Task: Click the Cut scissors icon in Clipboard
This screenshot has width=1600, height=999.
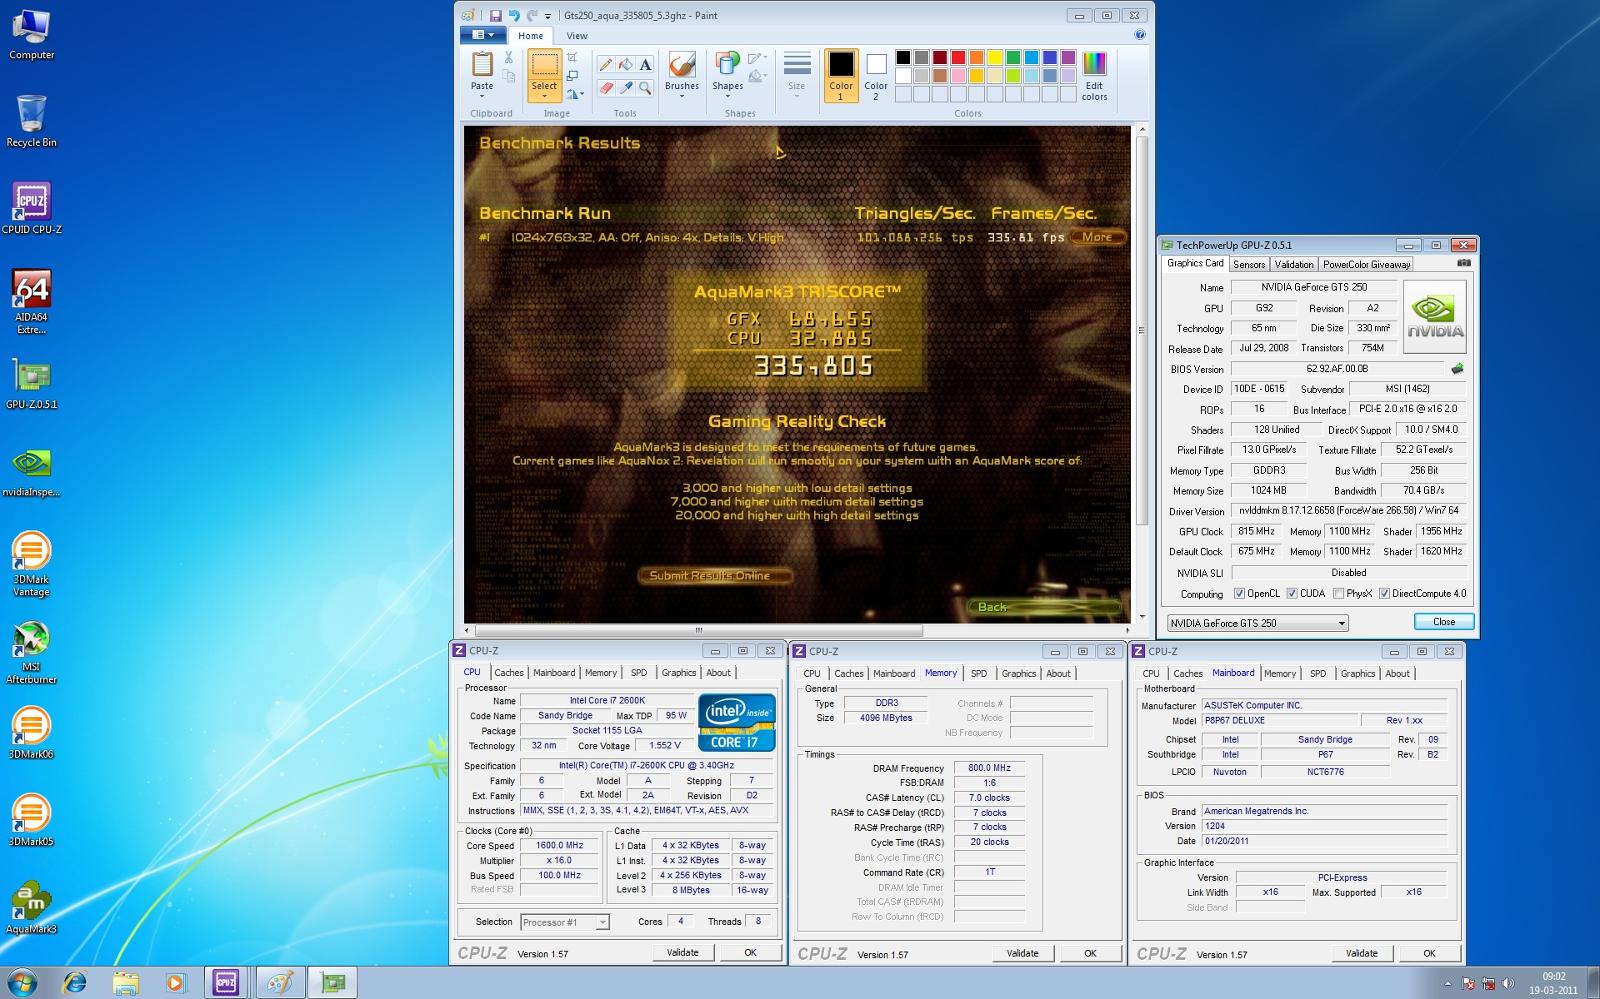Action: pos(508,58)
